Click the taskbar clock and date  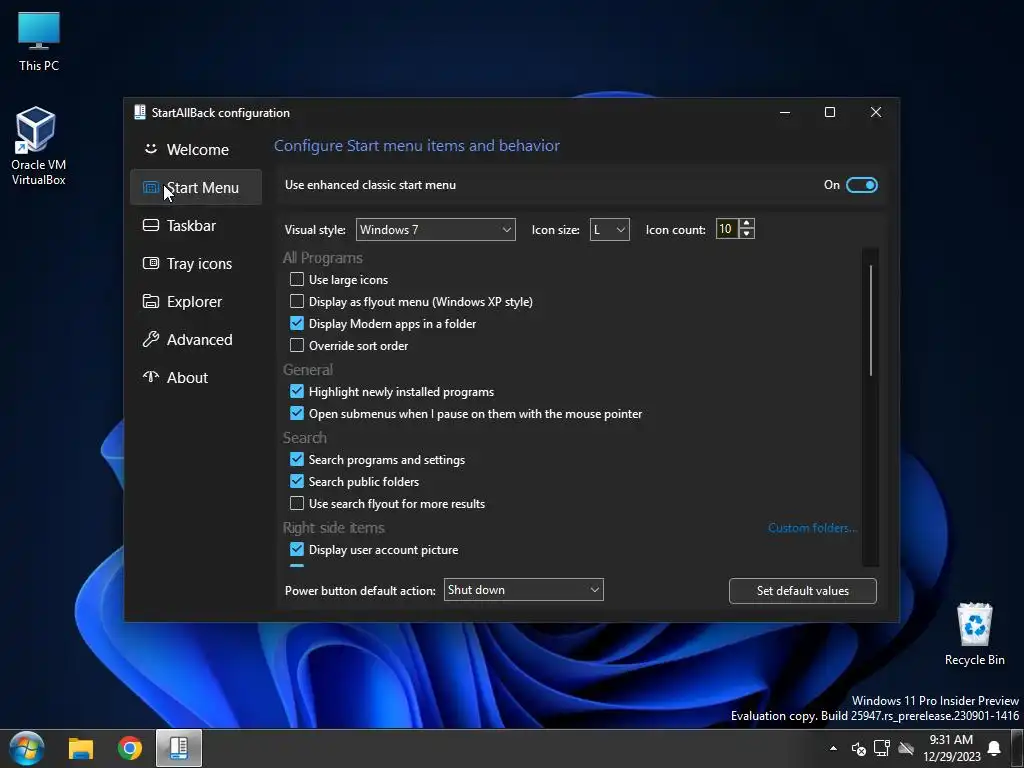coord(952,748)
